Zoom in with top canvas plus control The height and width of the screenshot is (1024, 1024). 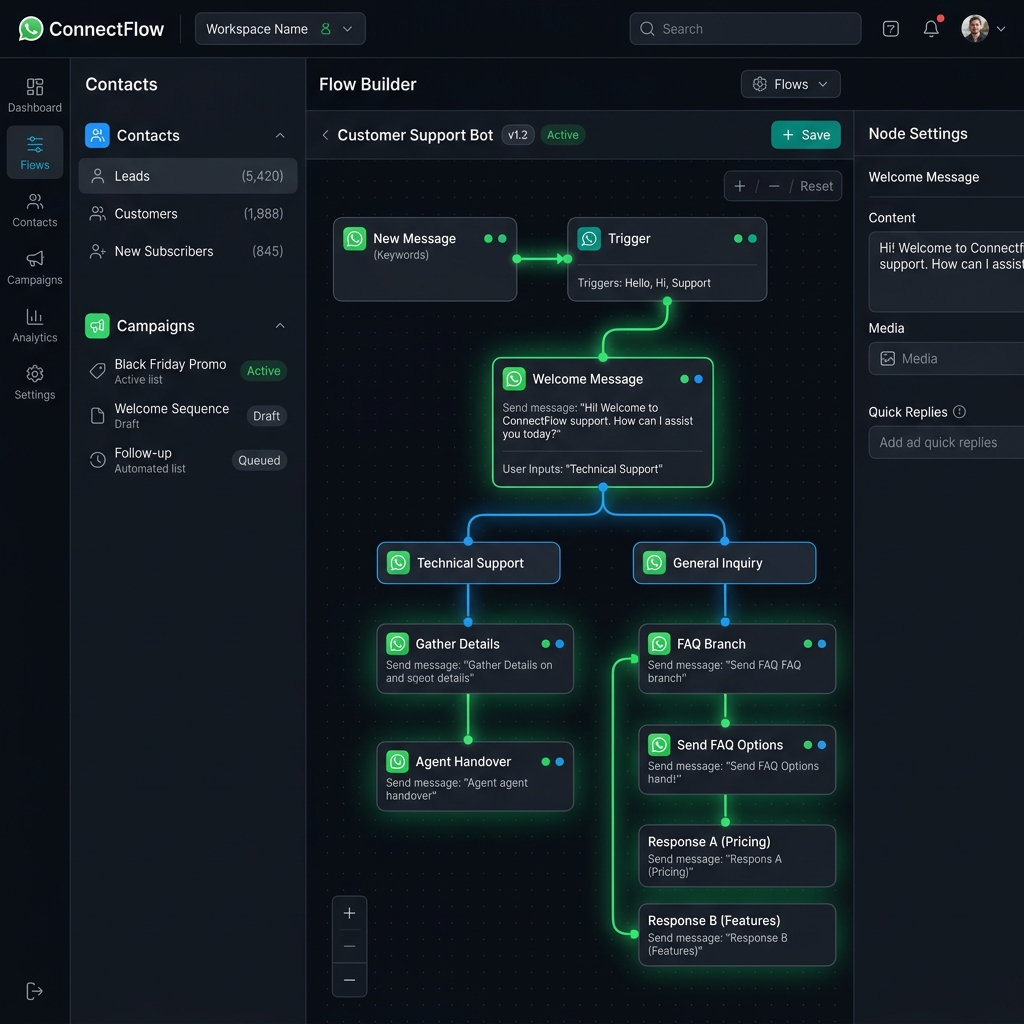point(739,186)
